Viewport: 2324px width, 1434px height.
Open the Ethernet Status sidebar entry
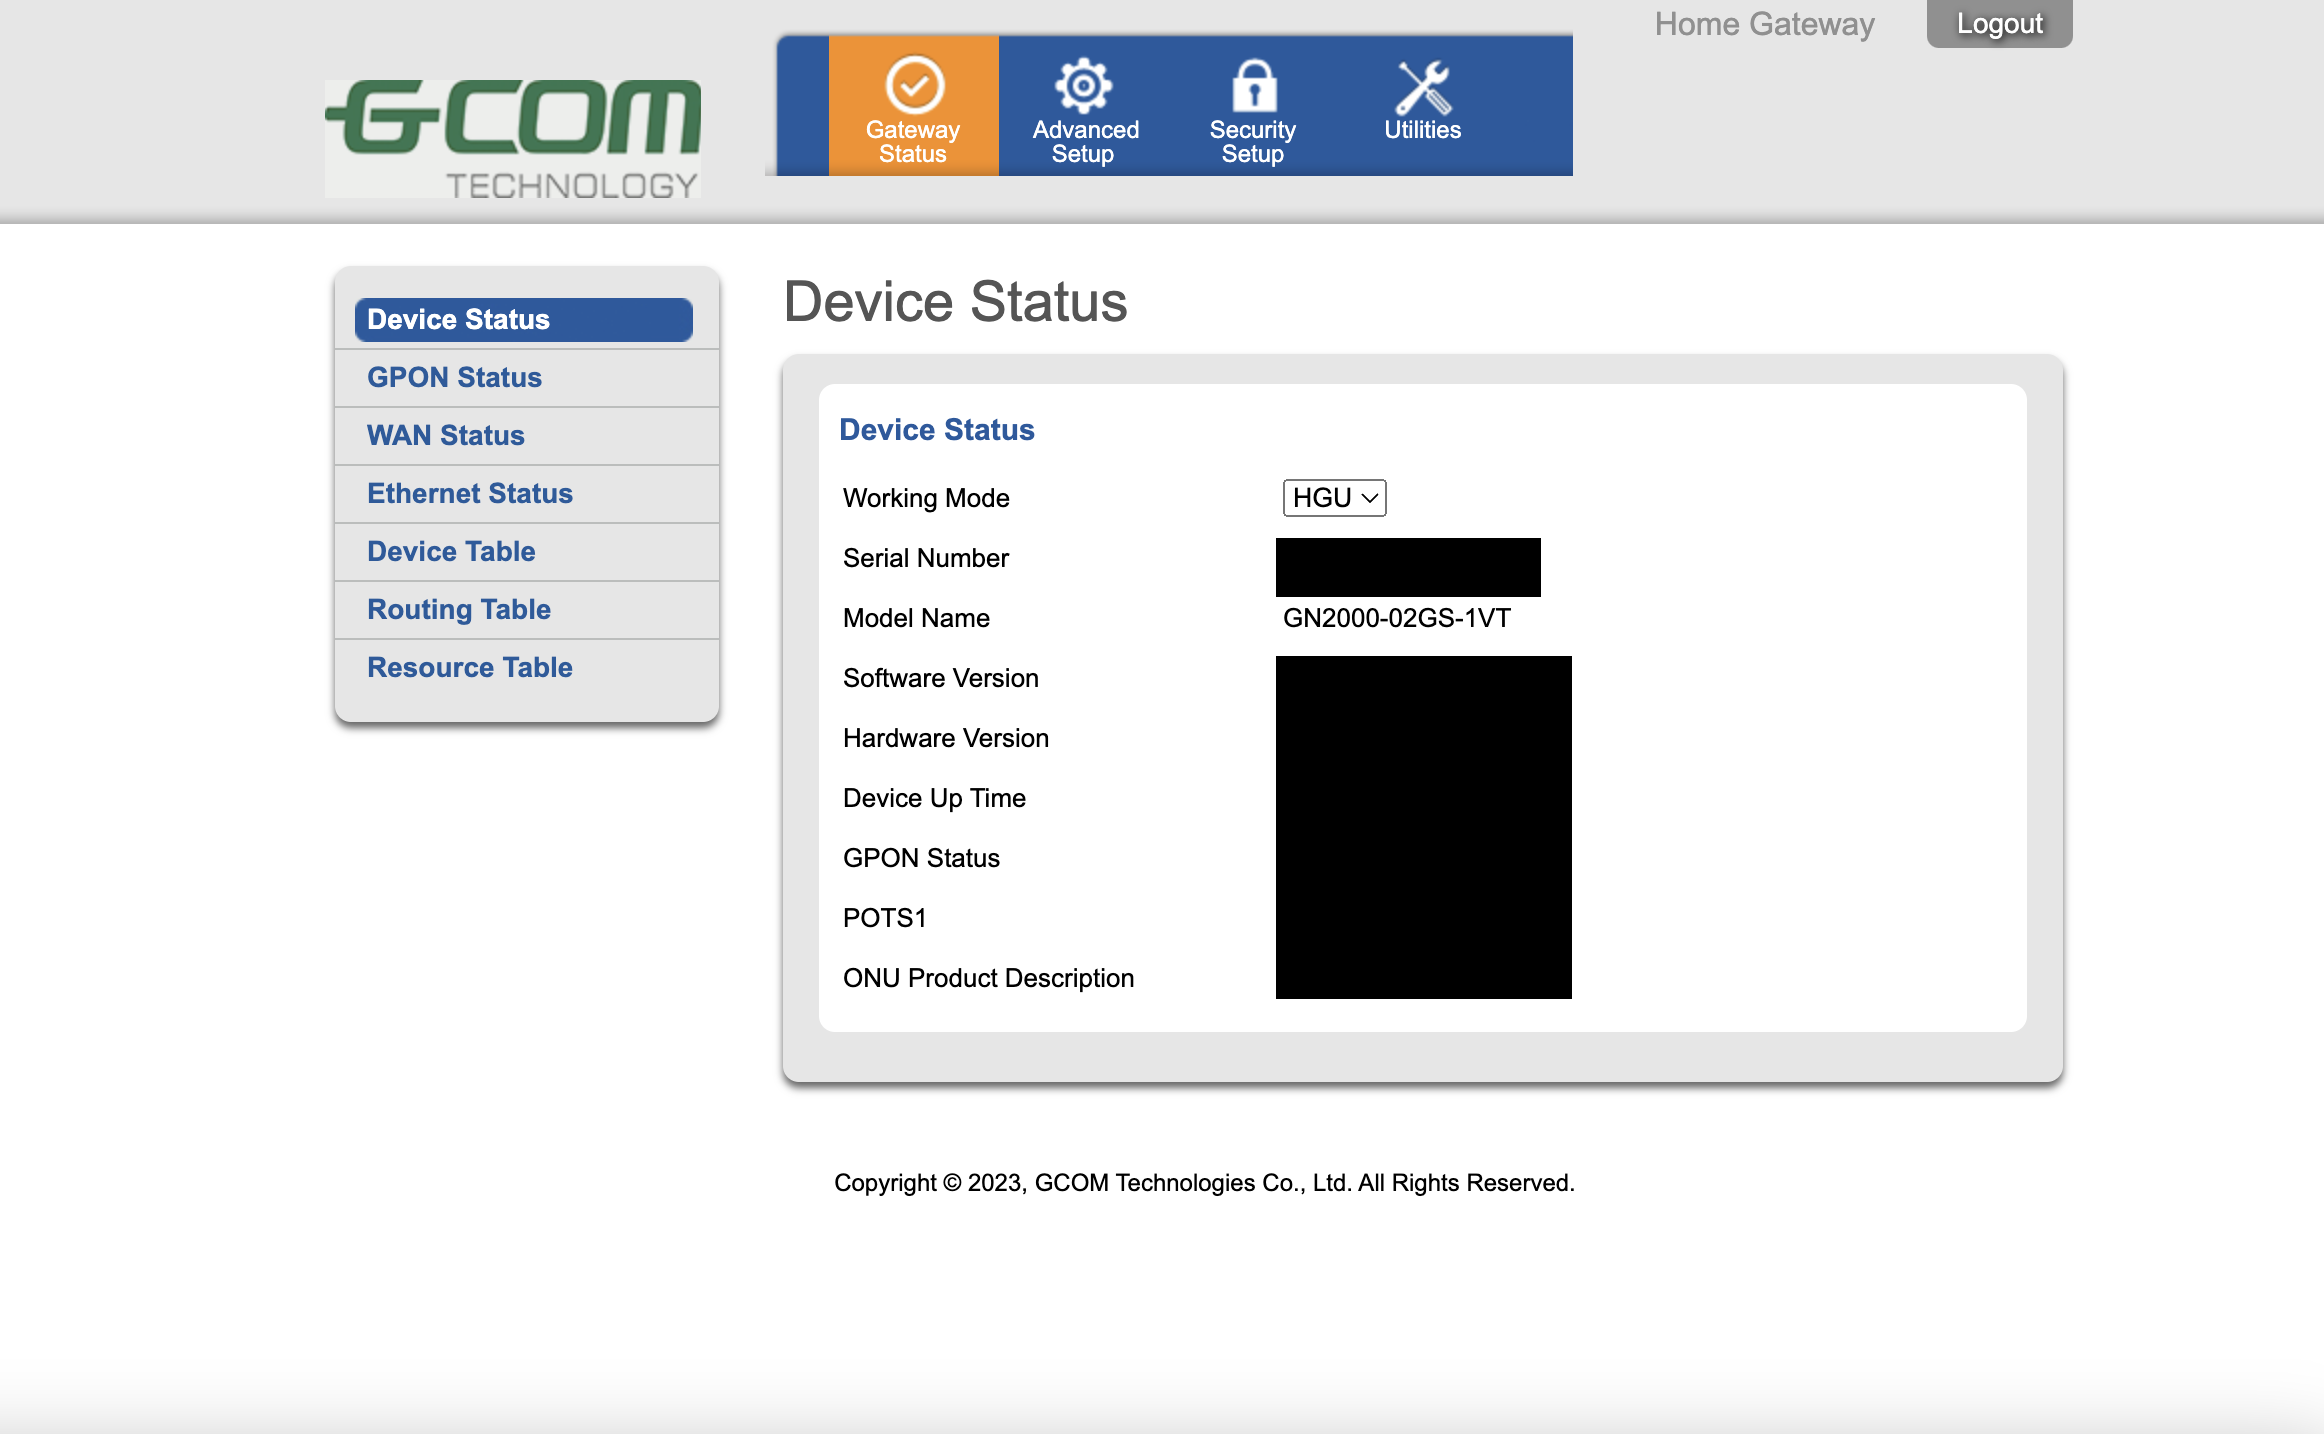pyautogui.click(x=469, y=494)
